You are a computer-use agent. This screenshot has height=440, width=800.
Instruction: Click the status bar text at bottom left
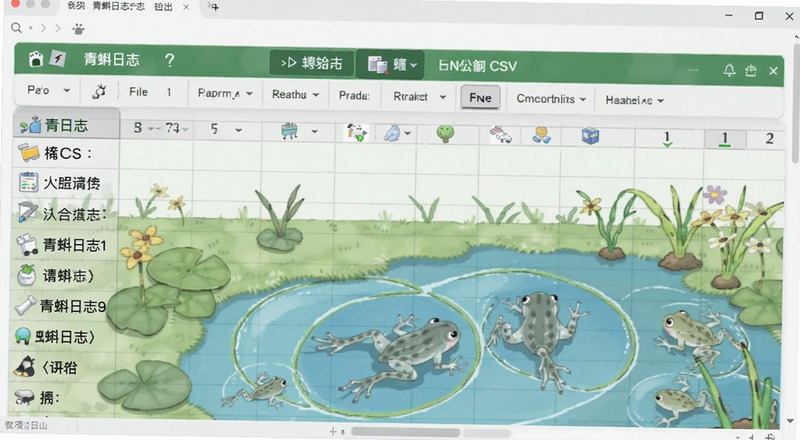[26, 425]
